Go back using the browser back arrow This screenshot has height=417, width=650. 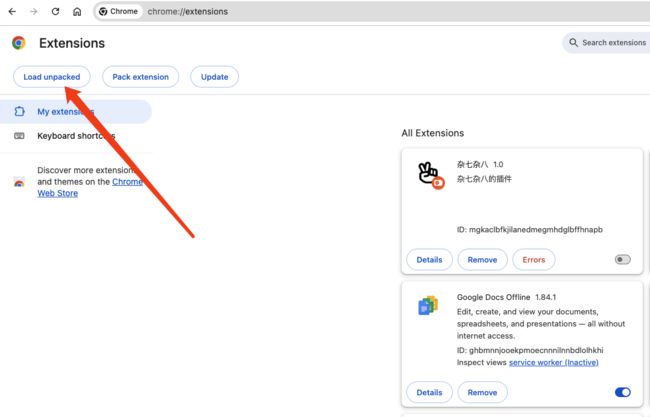pos(12,12)
